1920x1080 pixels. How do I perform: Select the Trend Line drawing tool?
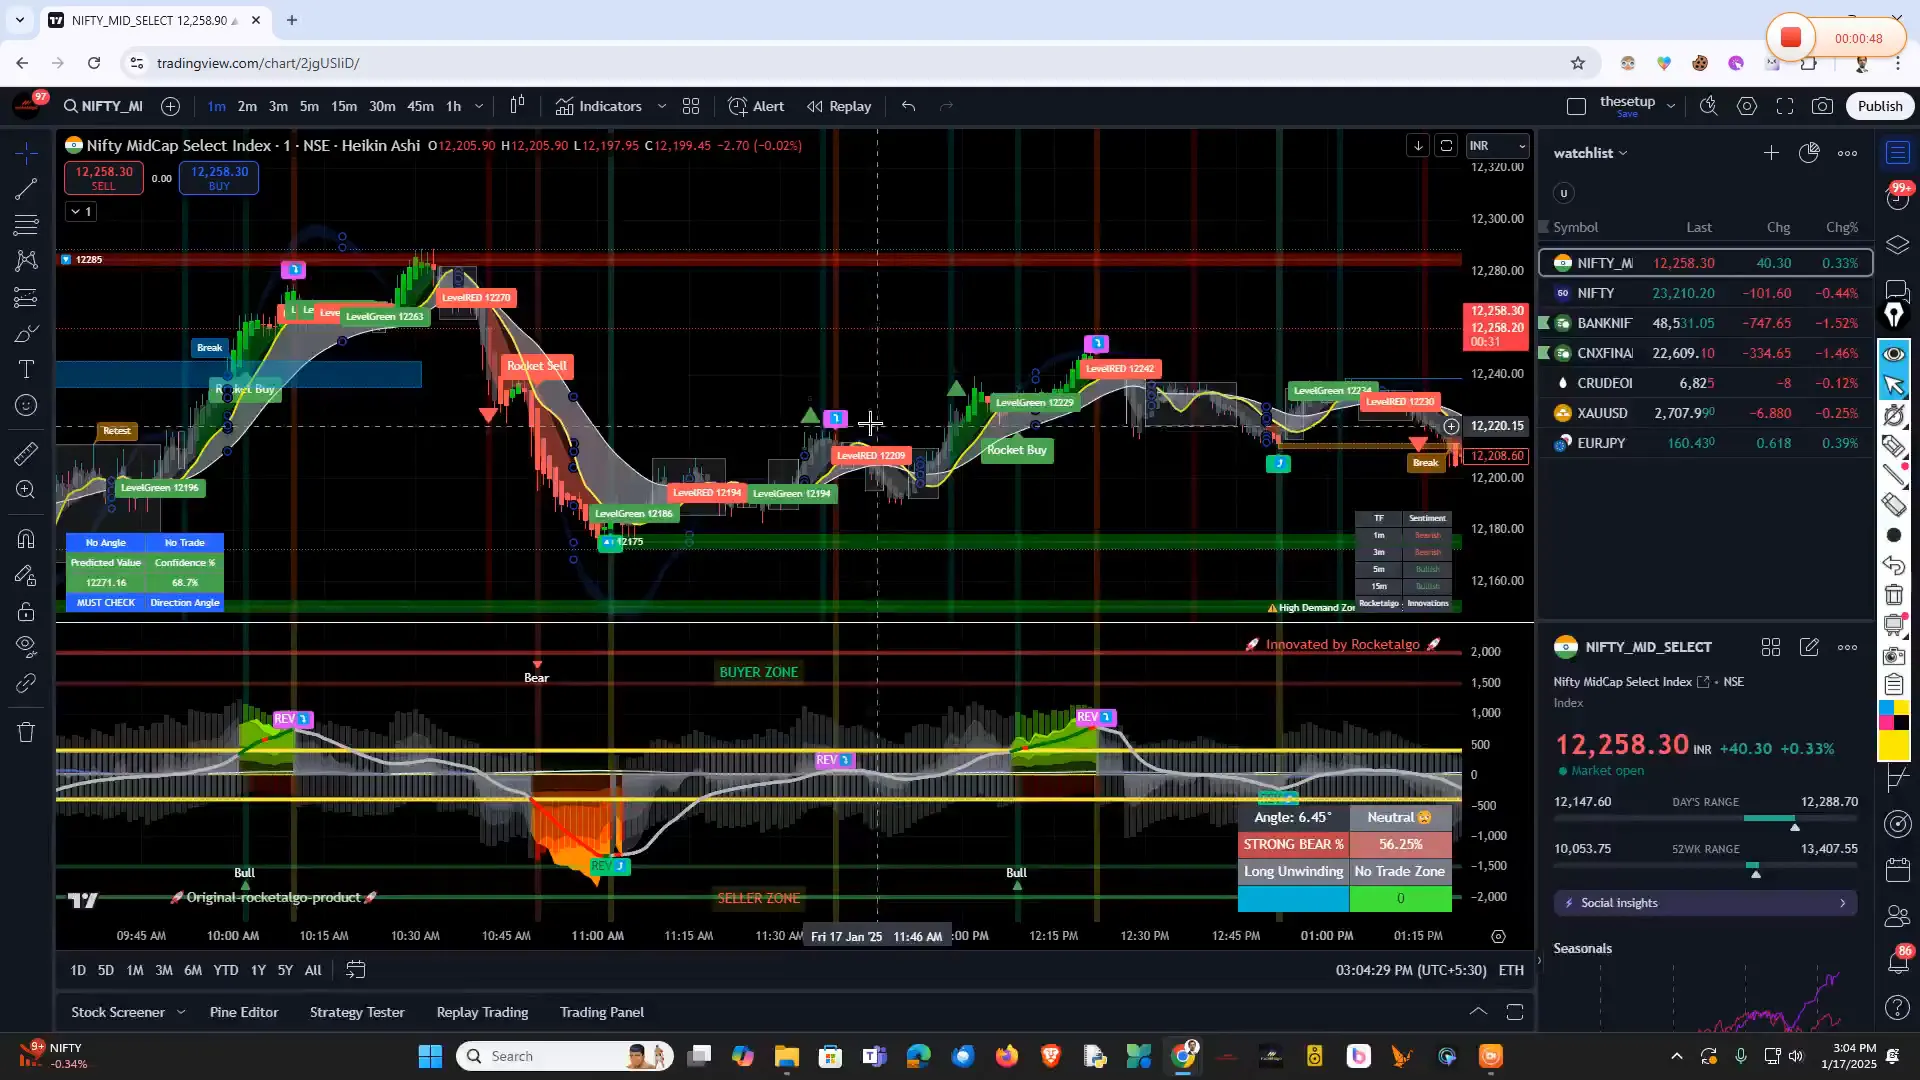[25, 190]
